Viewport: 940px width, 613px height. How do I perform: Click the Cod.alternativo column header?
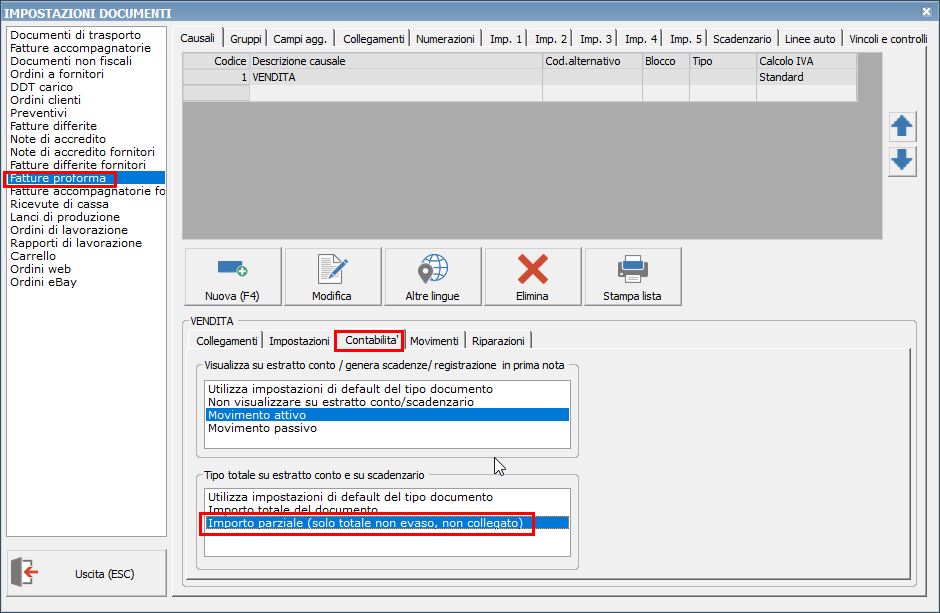click(x=592, y=61)
